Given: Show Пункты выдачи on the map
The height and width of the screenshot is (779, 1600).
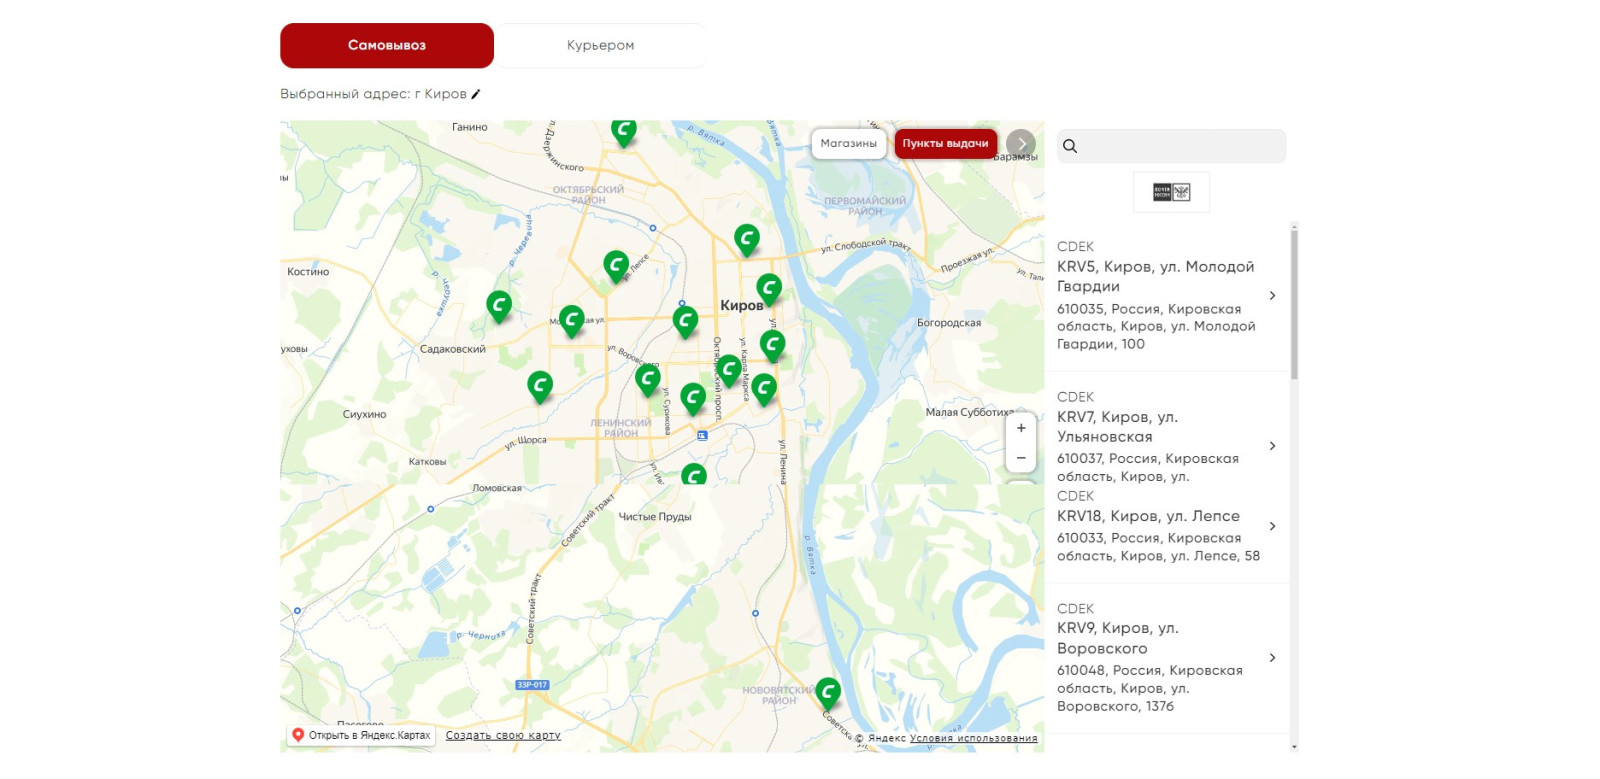Looking at the screenshot, I should pyautogui.click(x=945, y=143).
